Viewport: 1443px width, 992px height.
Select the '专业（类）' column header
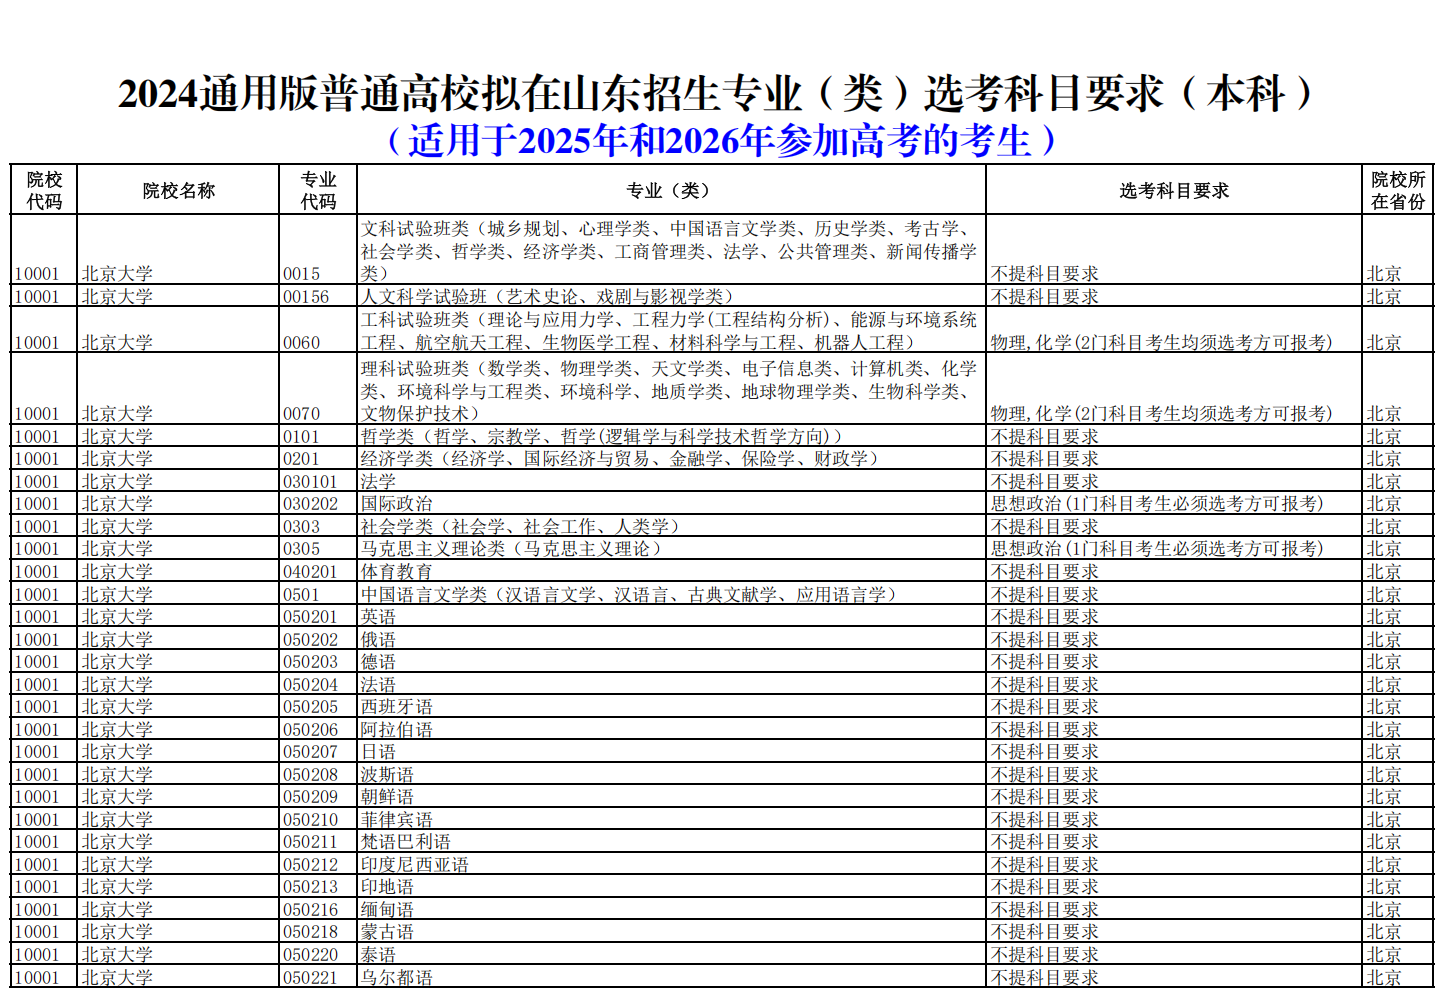[671, 190]
